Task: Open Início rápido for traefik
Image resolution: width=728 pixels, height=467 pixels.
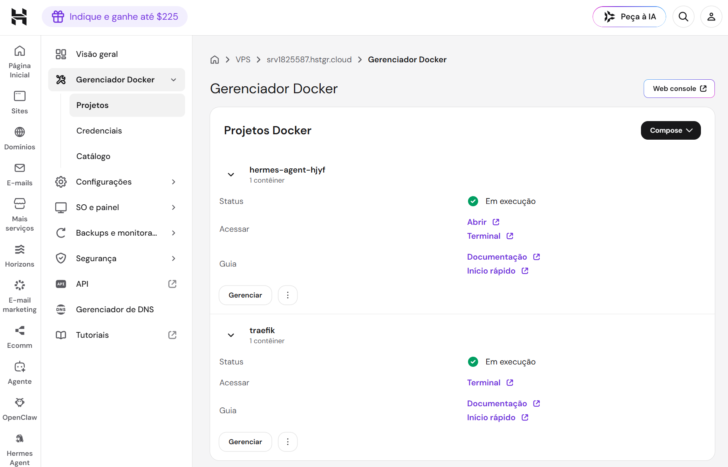Action: [x=498, y=417]
